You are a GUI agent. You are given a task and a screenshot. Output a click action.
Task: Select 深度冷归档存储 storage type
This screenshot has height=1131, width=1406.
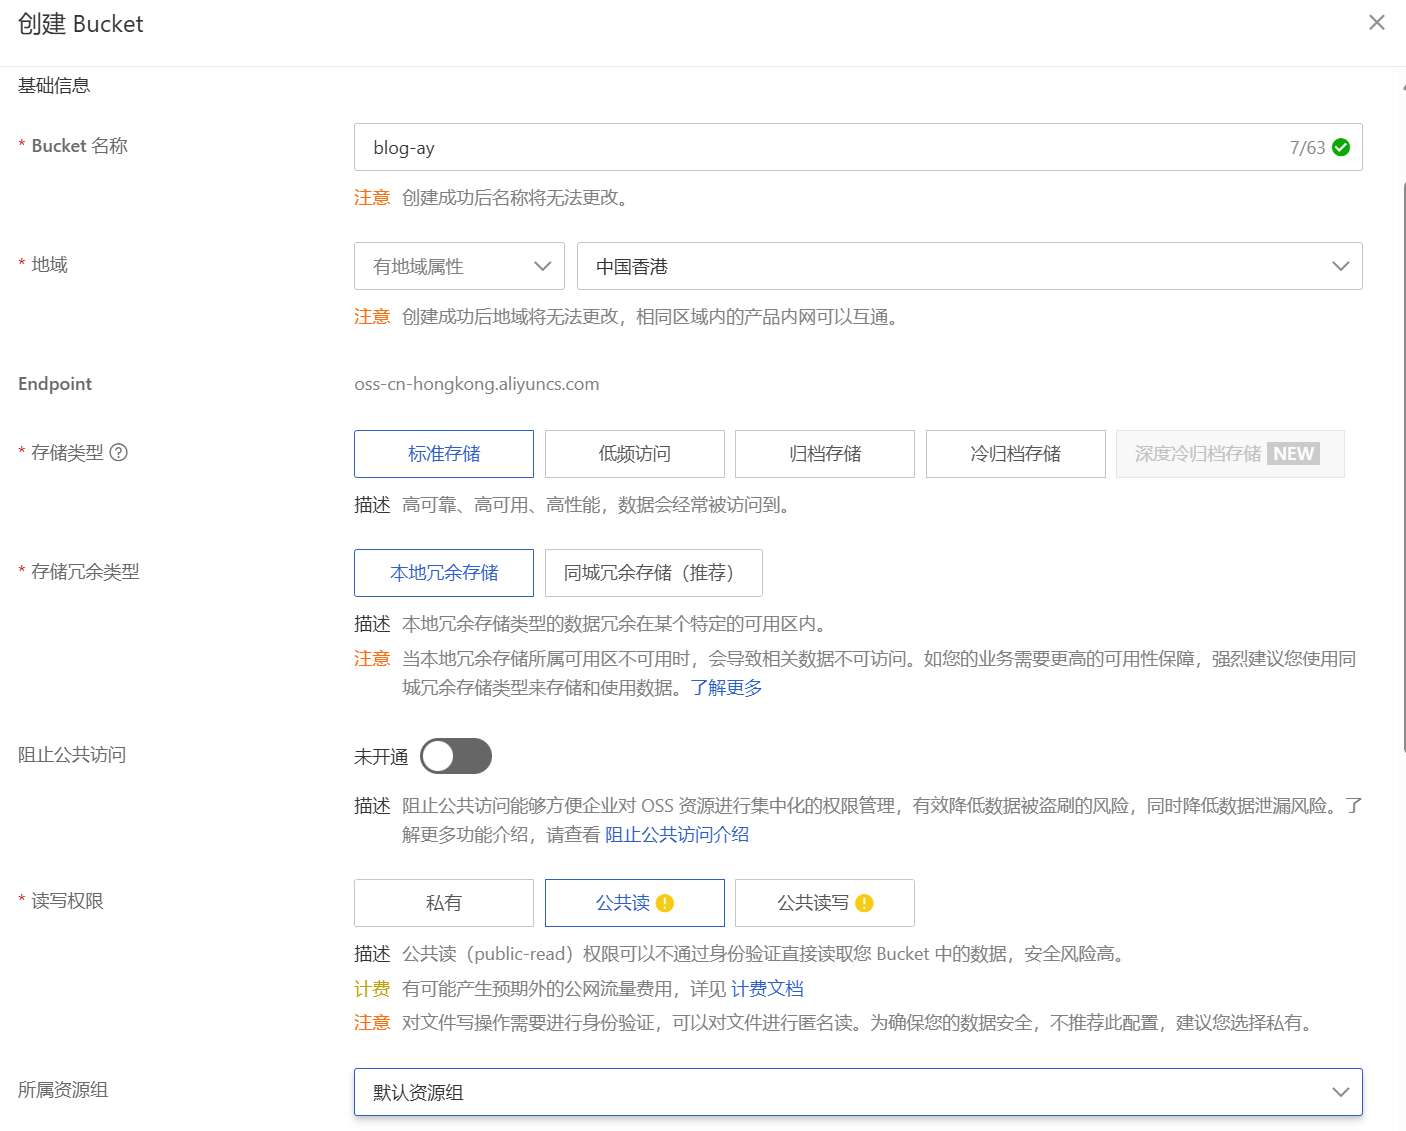pos(1230,454)
